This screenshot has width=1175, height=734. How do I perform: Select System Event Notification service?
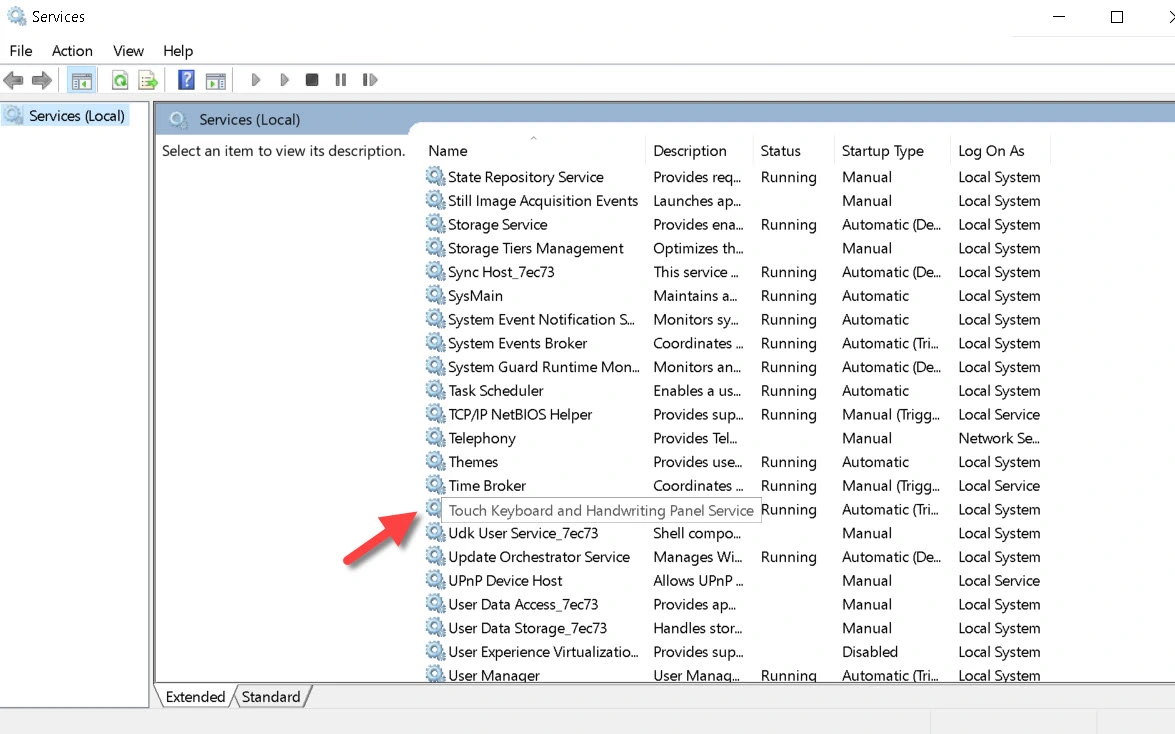[541, 319]
